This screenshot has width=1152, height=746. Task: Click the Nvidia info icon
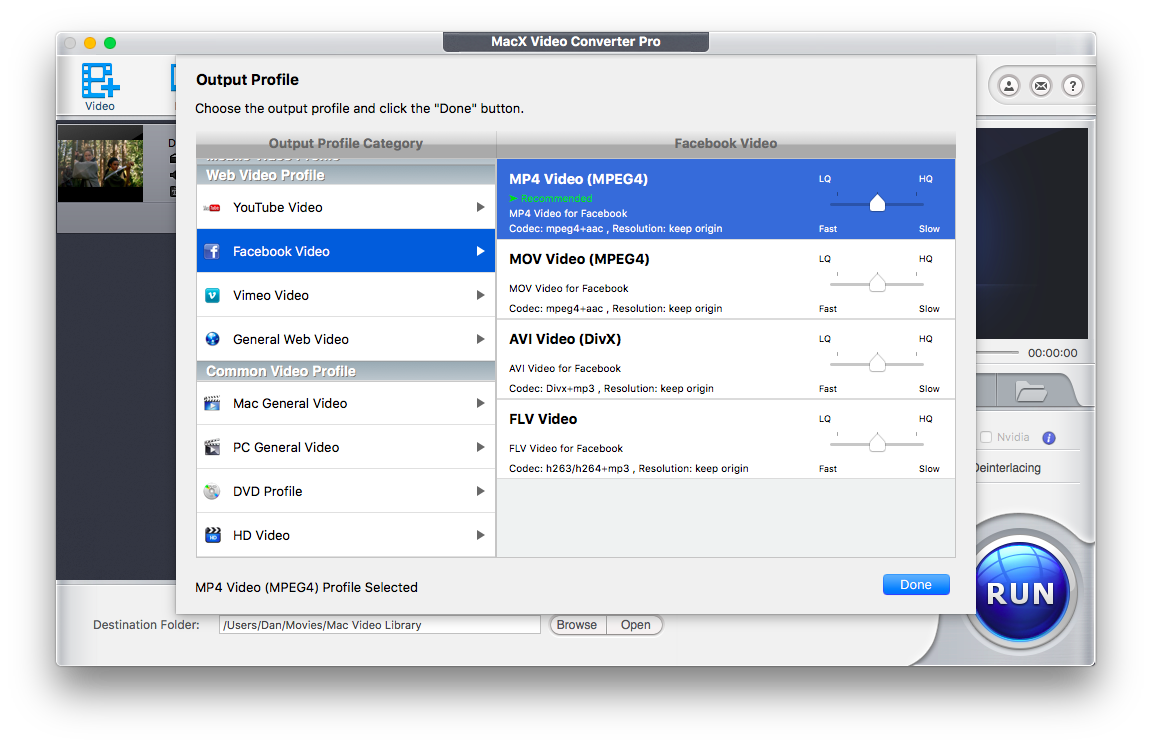point(1049,438)
